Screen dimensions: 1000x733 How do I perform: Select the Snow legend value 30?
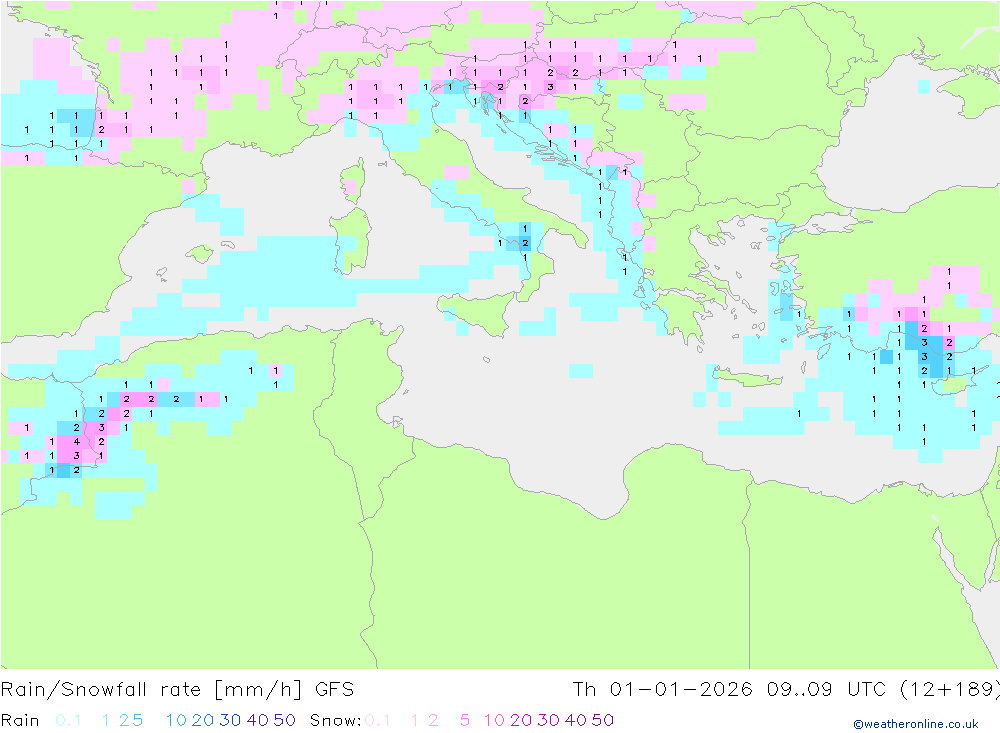(548, 720)
